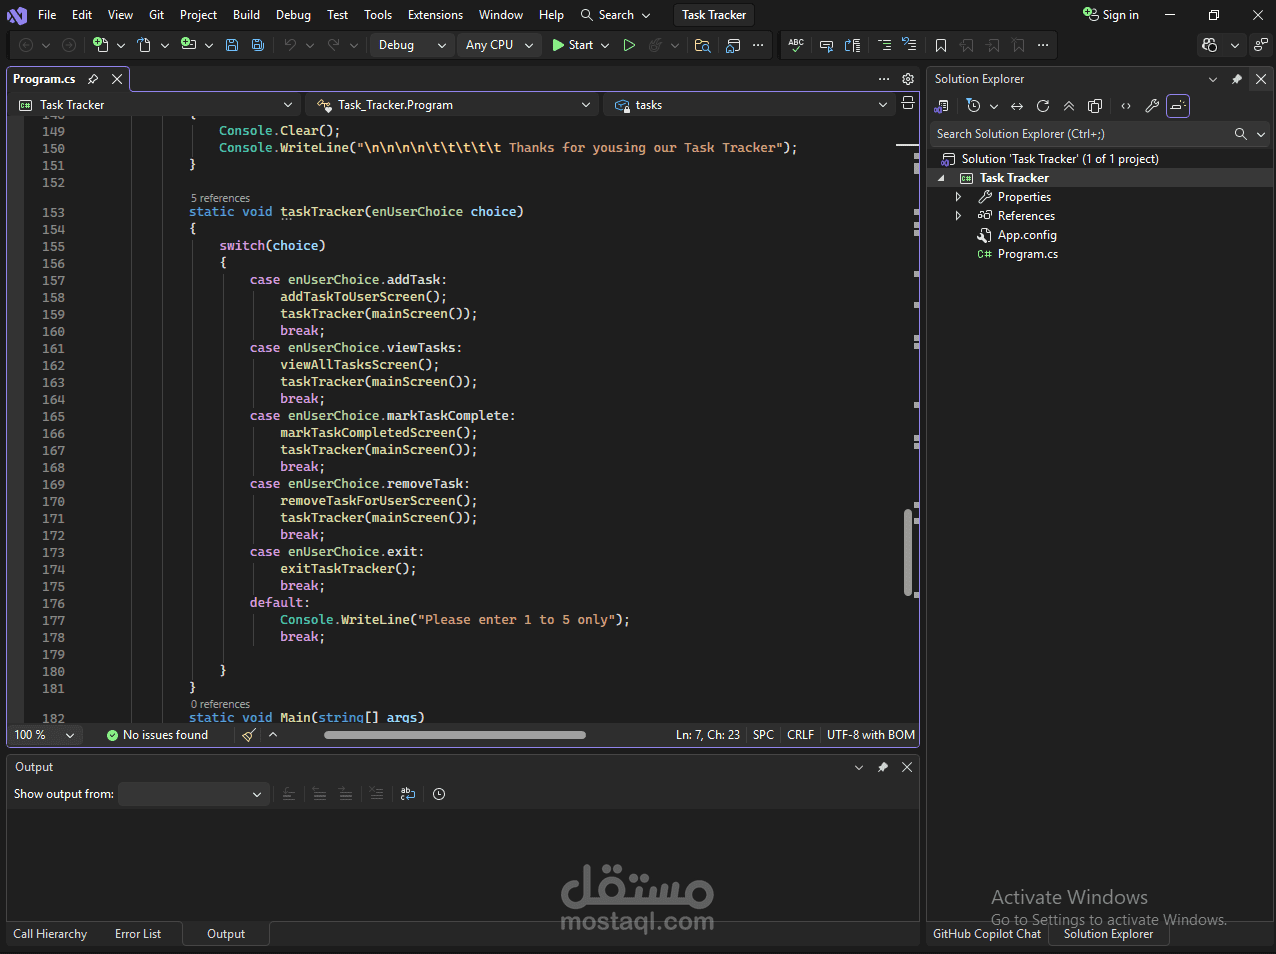1276x954 pixels.
Task: Toggle the pin on the Program.cs tab
Action: tap(93, 79)
